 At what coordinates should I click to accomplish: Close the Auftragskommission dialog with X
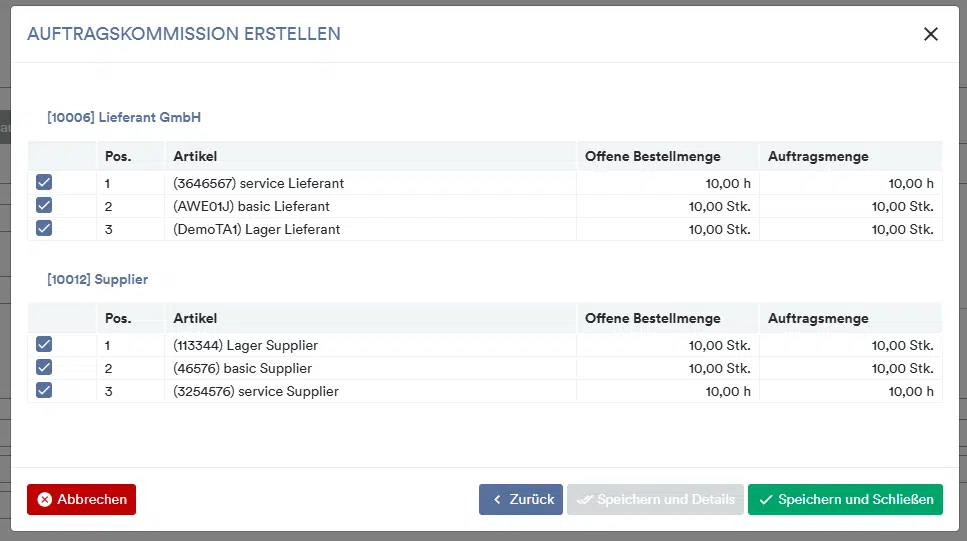[x=931, y=34]
